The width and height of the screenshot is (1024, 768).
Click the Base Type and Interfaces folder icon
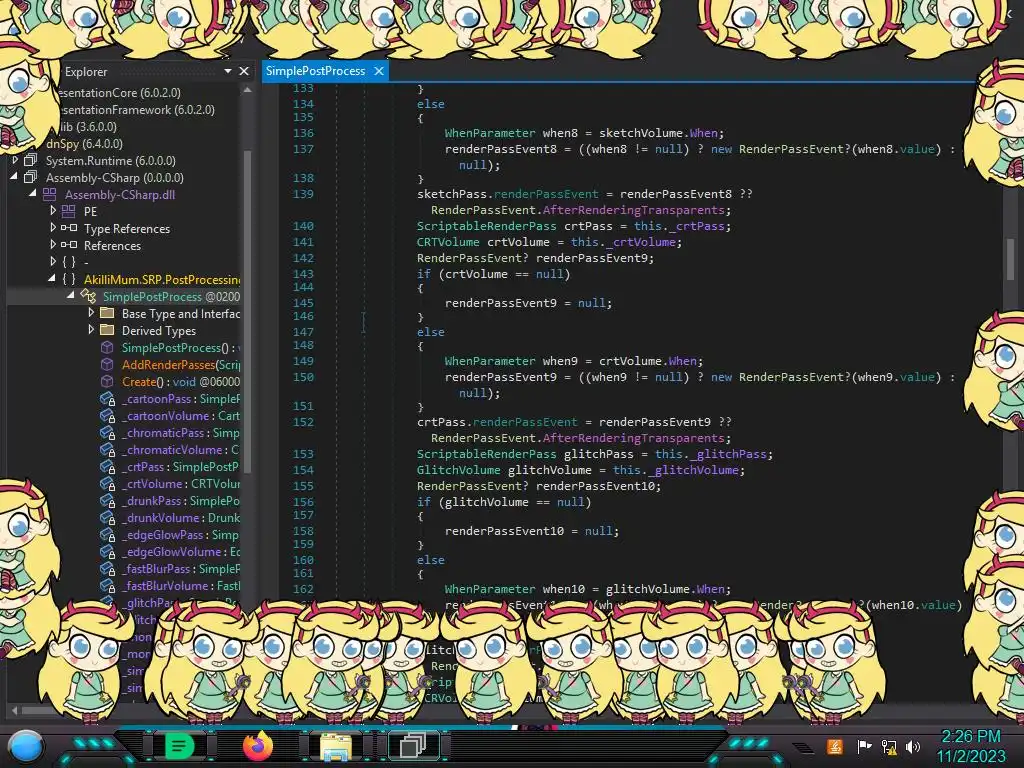pyautogui.click(x=107, y=313)
